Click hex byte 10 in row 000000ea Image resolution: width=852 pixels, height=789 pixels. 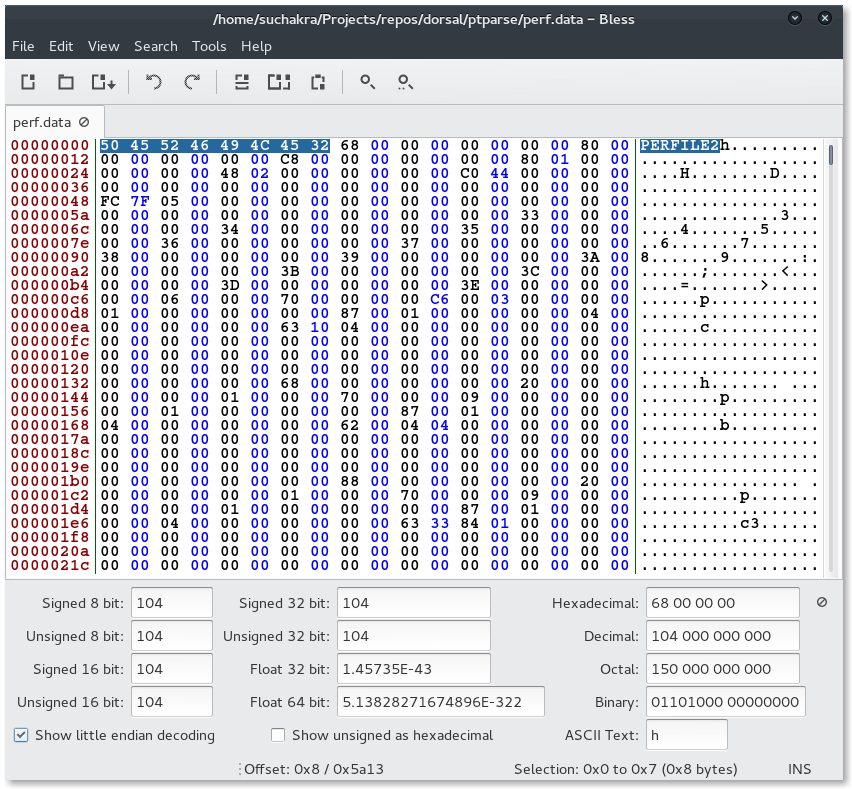320,327
